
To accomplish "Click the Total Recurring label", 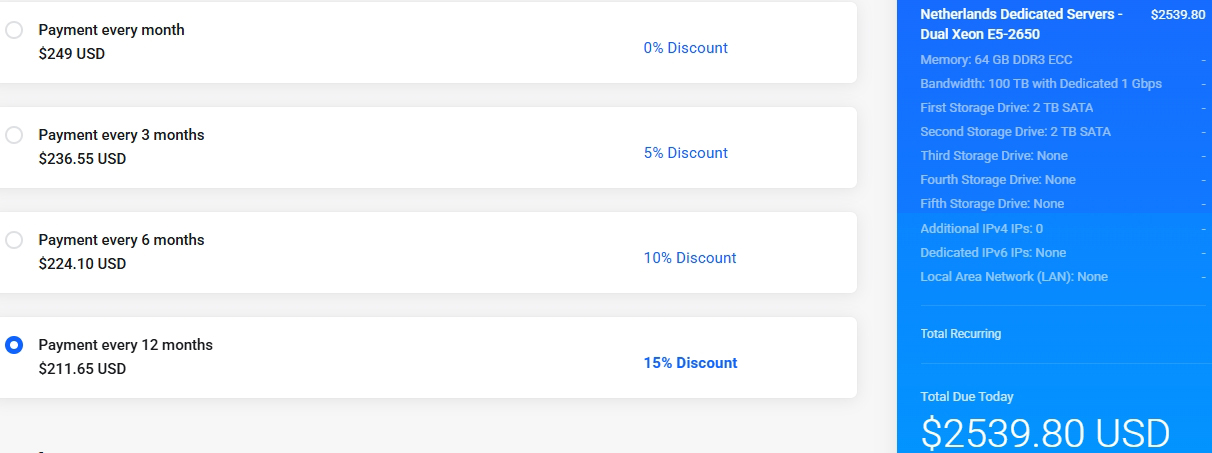I will (x=960, y=333).
